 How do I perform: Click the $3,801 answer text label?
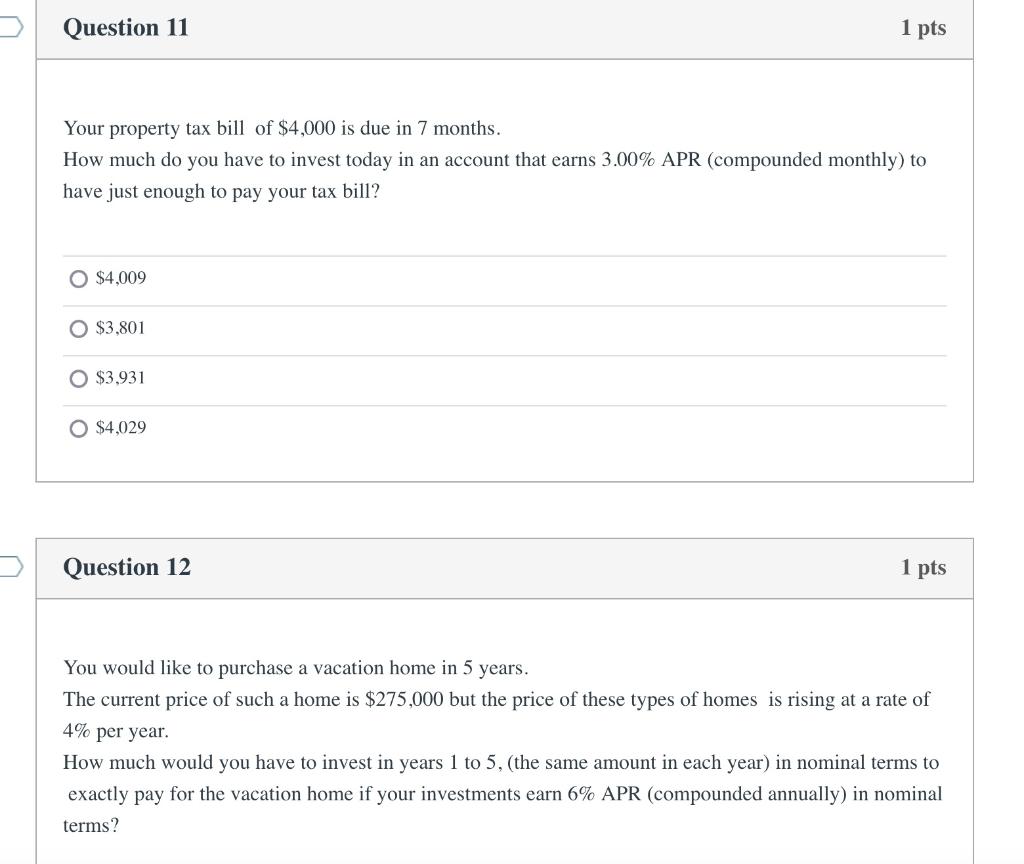[119, 328]
